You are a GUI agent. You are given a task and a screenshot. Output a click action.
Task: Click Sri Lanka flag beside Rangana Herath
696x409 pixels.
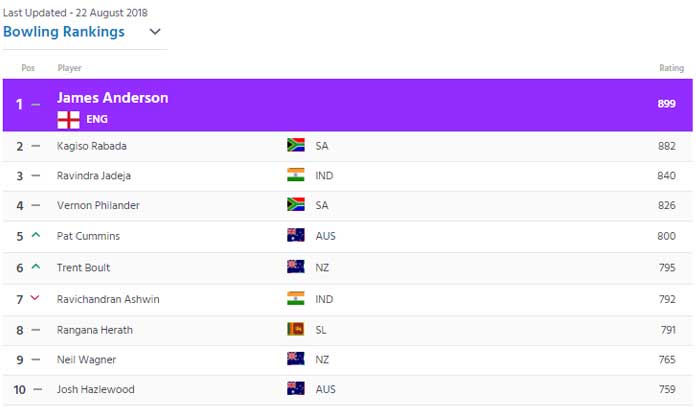click(296, 329)
